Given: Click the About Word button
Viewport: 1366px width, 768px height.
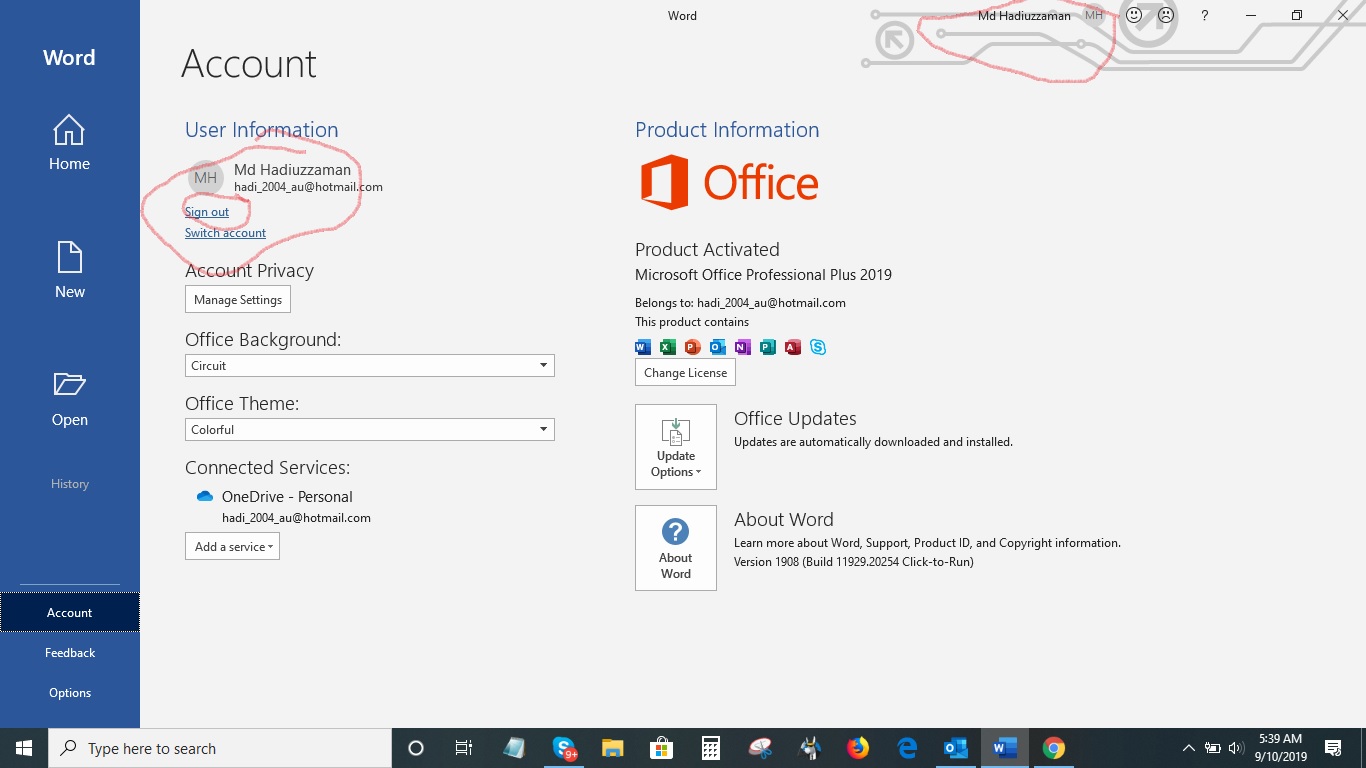Looking at the screenshot, I should [x=676, y=548].
